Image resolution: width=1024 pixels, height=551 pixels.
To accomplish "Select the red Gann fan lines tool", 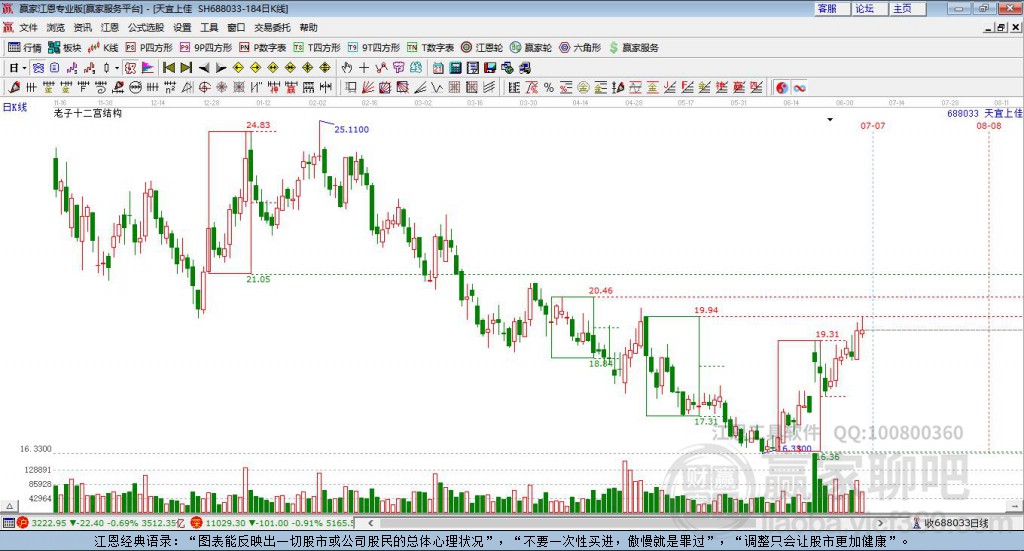I will (368, 87).
